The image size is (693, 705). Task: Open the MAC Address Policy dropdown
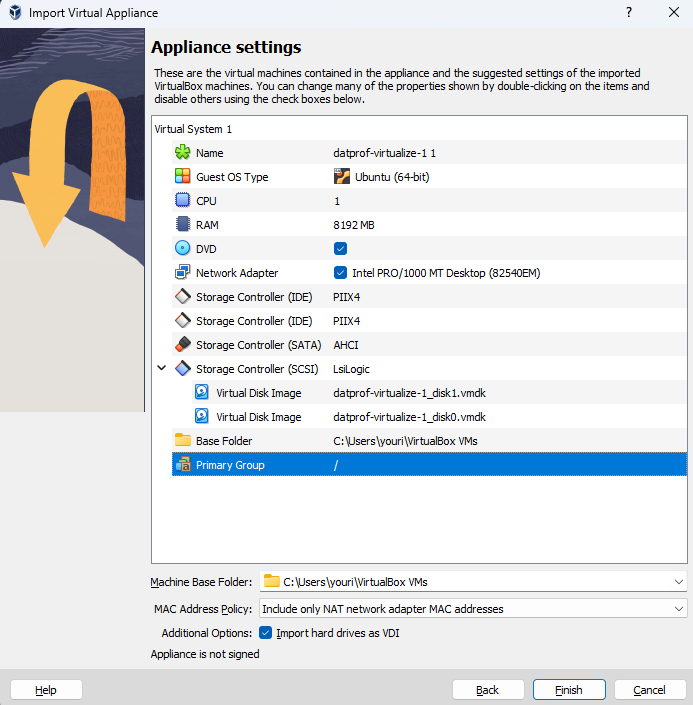679,608
